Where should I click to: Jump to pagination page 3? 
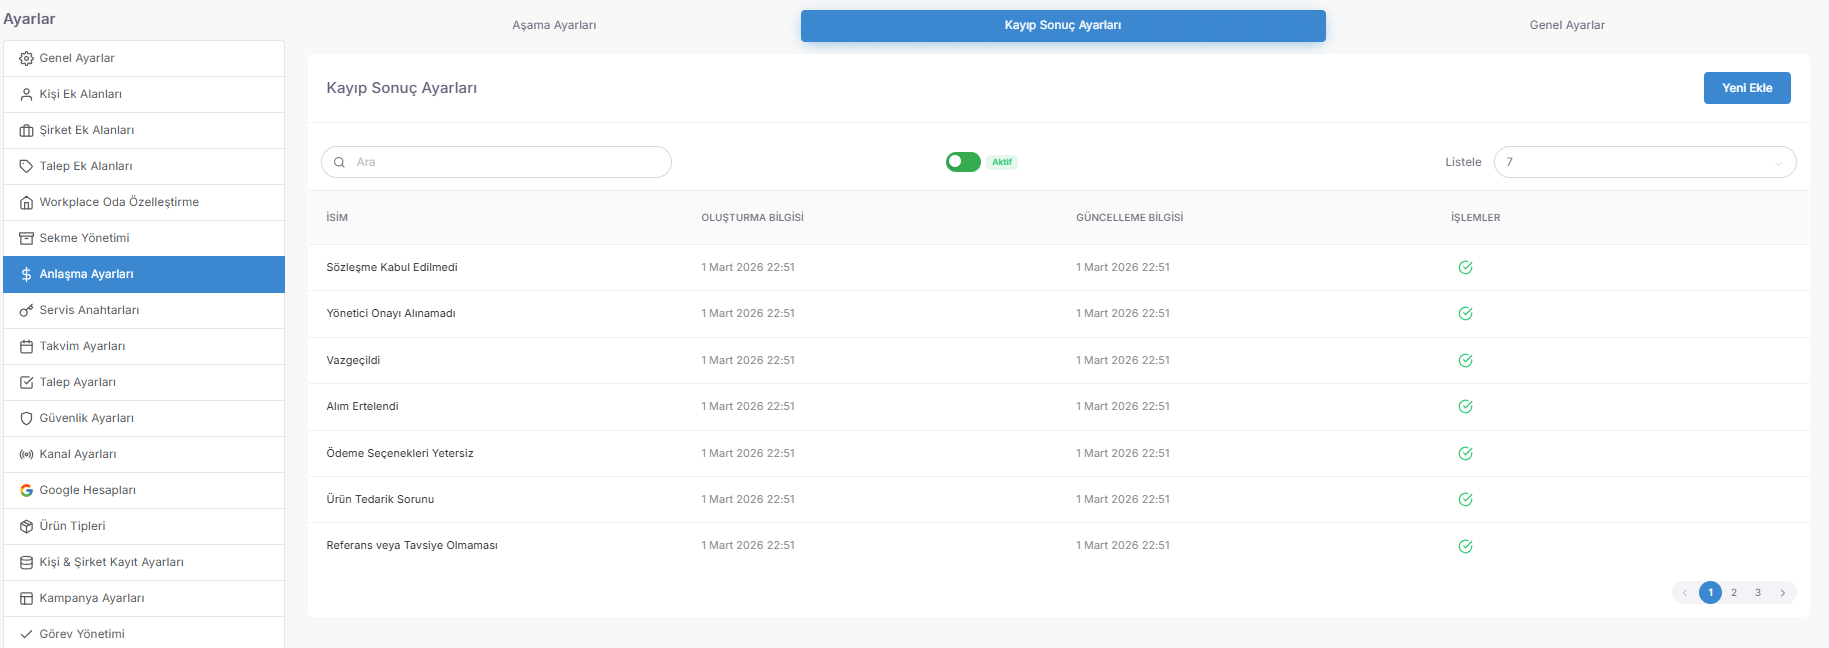coord(1758,593)
